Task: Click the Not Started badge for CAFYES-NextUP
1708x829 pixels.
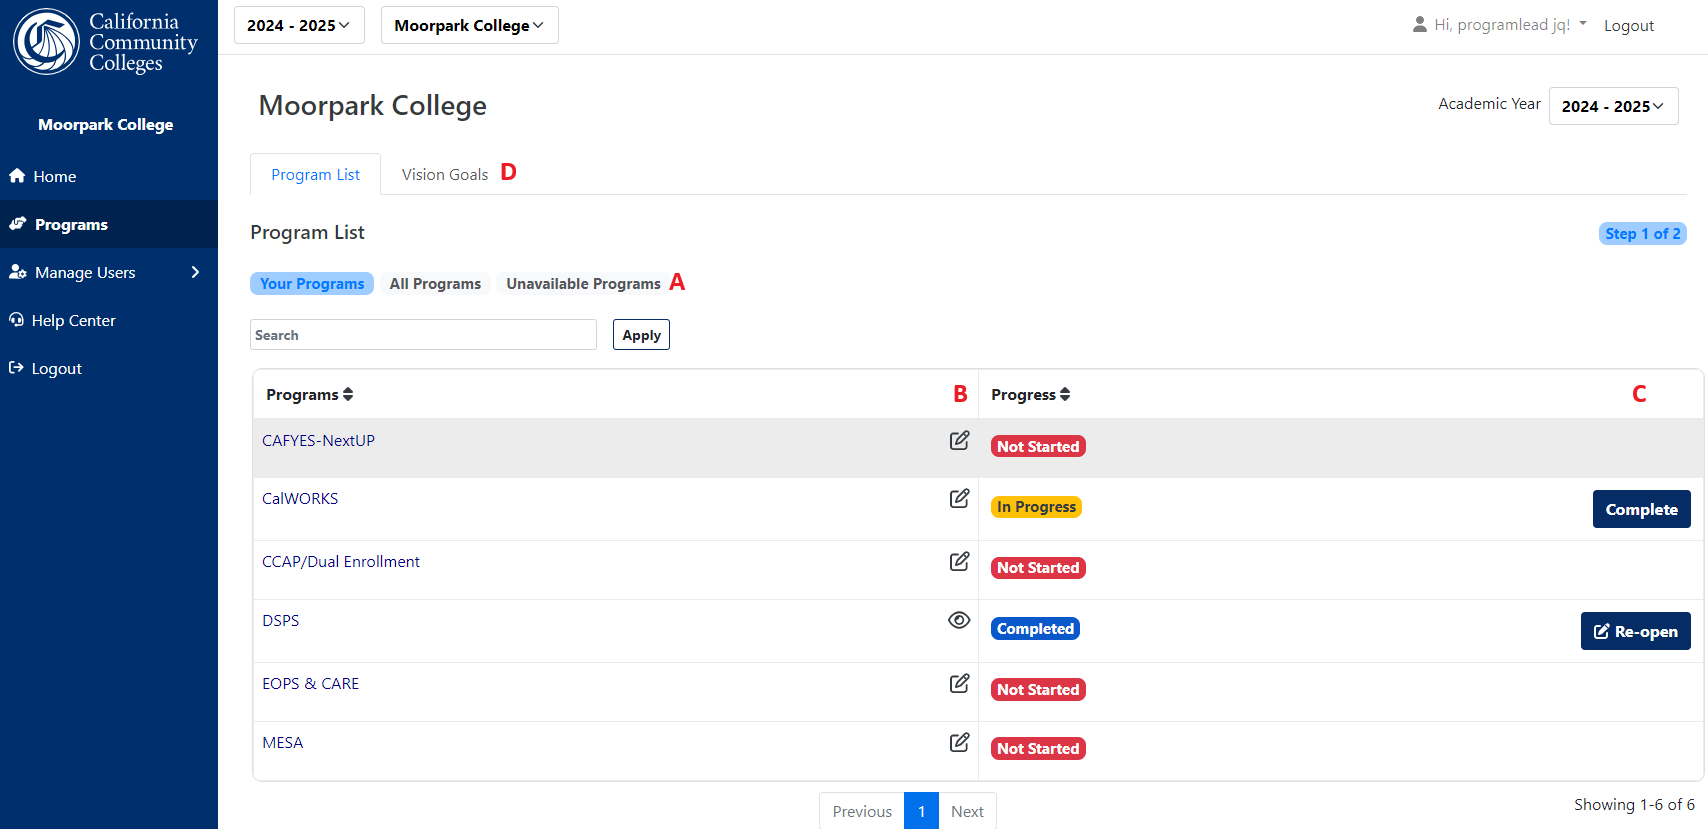Action: [x=1038, y=446]
